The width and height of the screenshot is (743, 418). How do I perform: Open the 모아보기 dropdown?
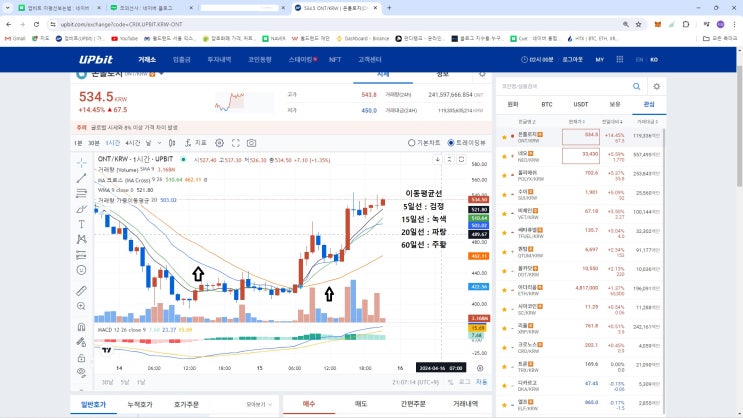pos(259,404)
